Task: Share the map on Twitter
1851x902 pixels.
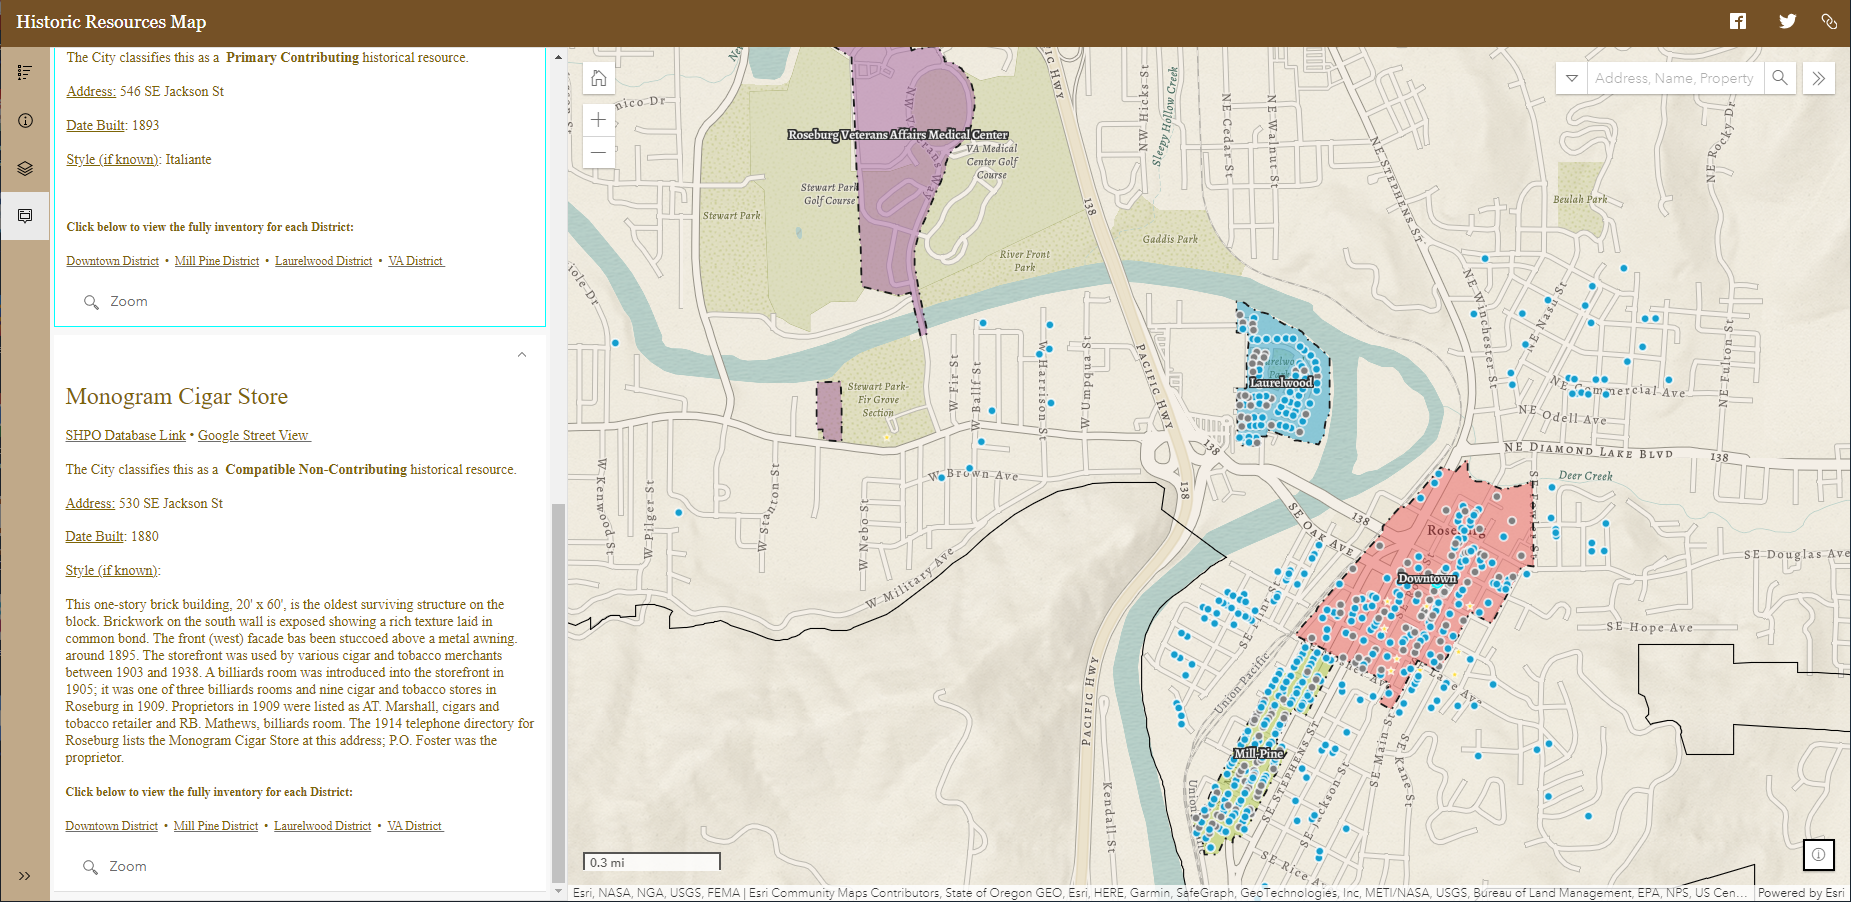Action: (1787, 21)
